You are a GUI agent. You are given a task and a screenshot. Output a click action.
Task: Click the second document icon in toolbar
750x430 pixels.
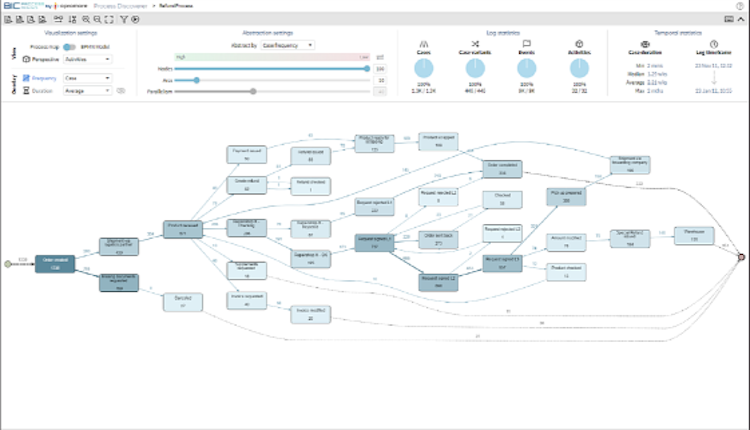coord(20,20)
